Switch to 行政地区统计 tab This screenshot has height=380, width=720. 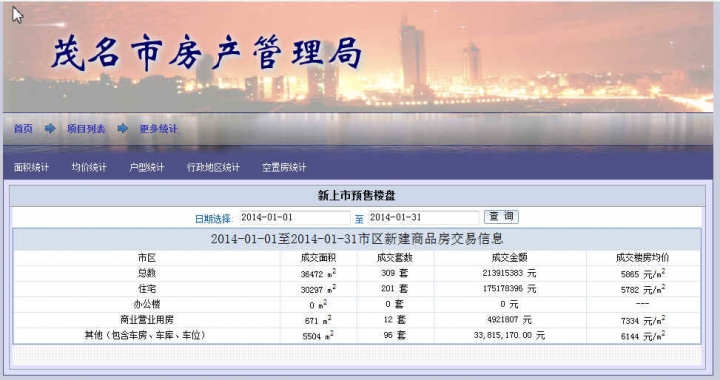[x=213, y=167]
